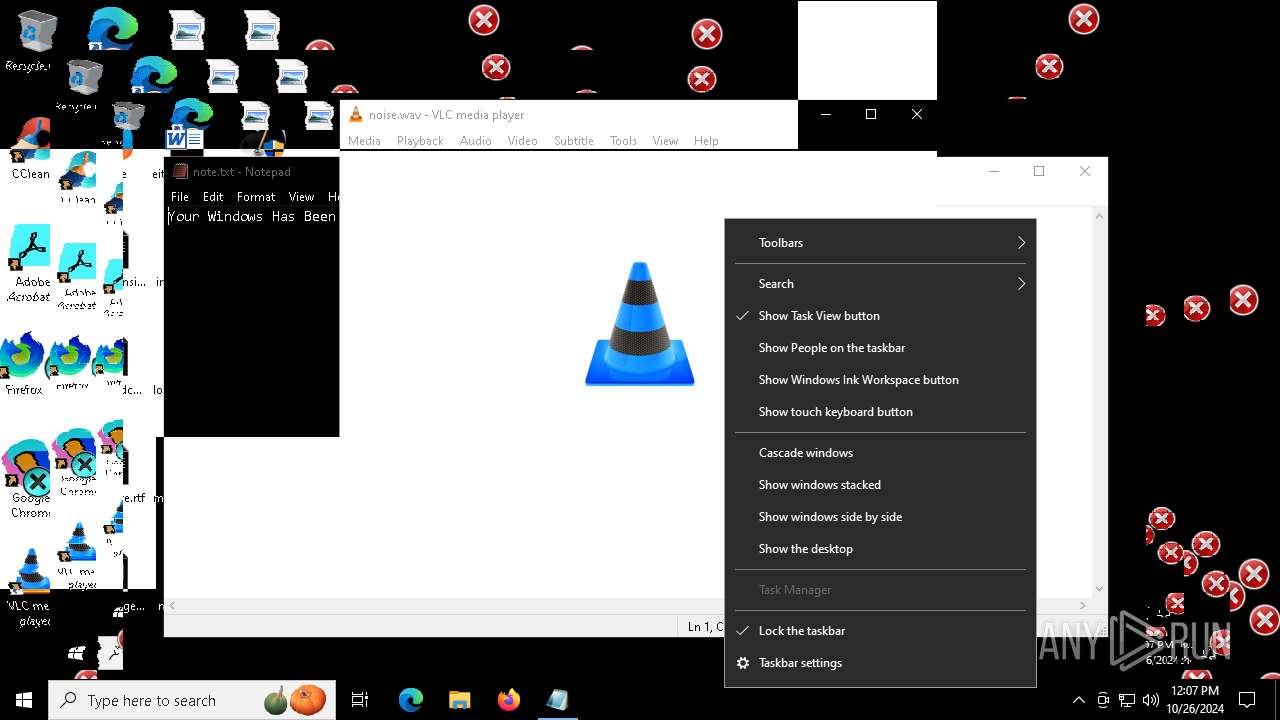Launch Firefox from the taskbar
This screenshot has height=720, width=1280.
pos(508,700)
